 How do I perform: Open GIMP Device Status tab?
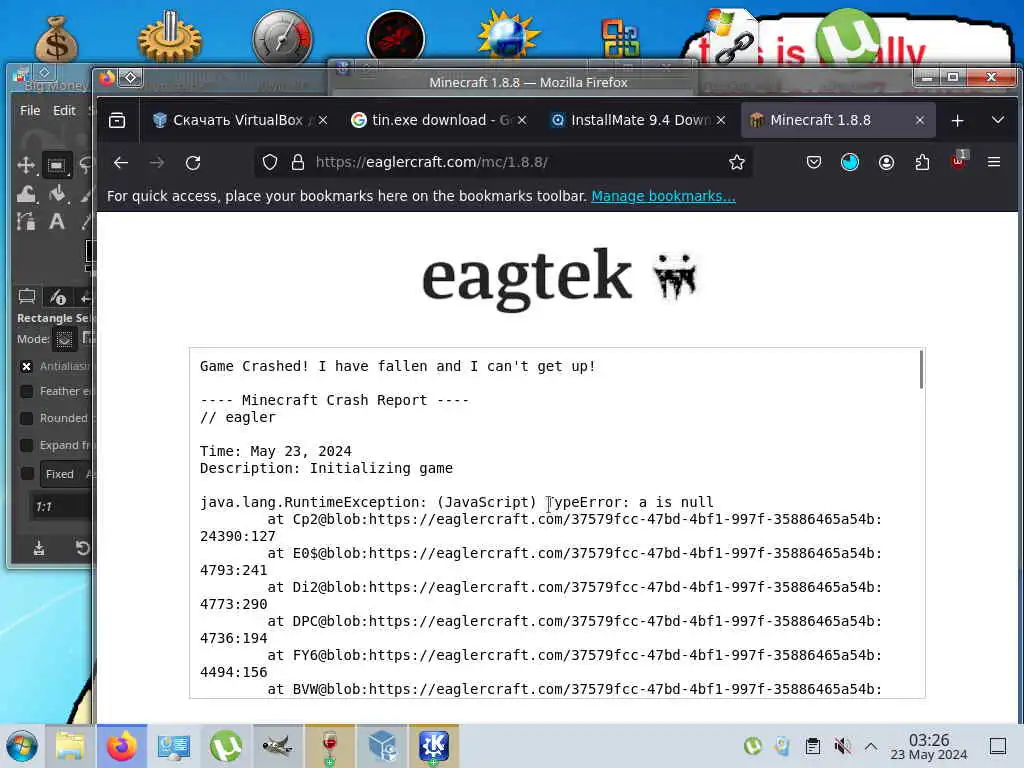[x=57, y=297]
